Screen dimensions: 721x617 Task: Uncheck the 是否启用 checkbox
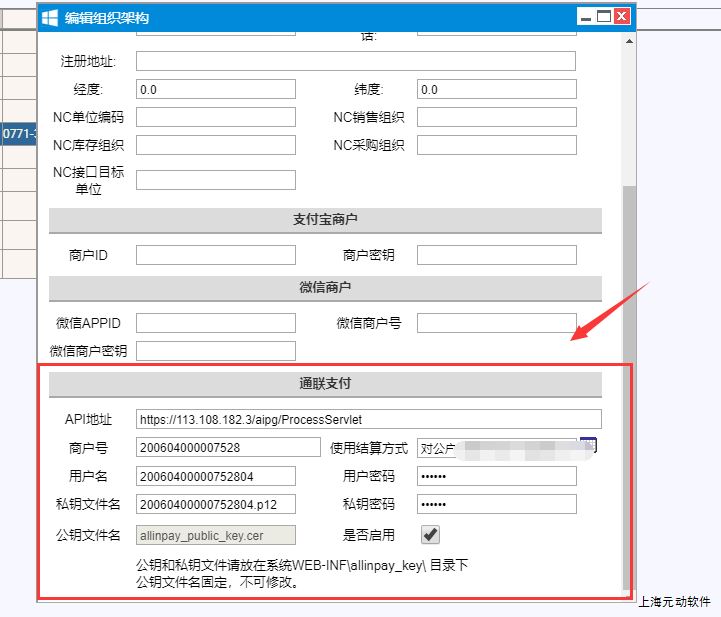tap(430, 535)
